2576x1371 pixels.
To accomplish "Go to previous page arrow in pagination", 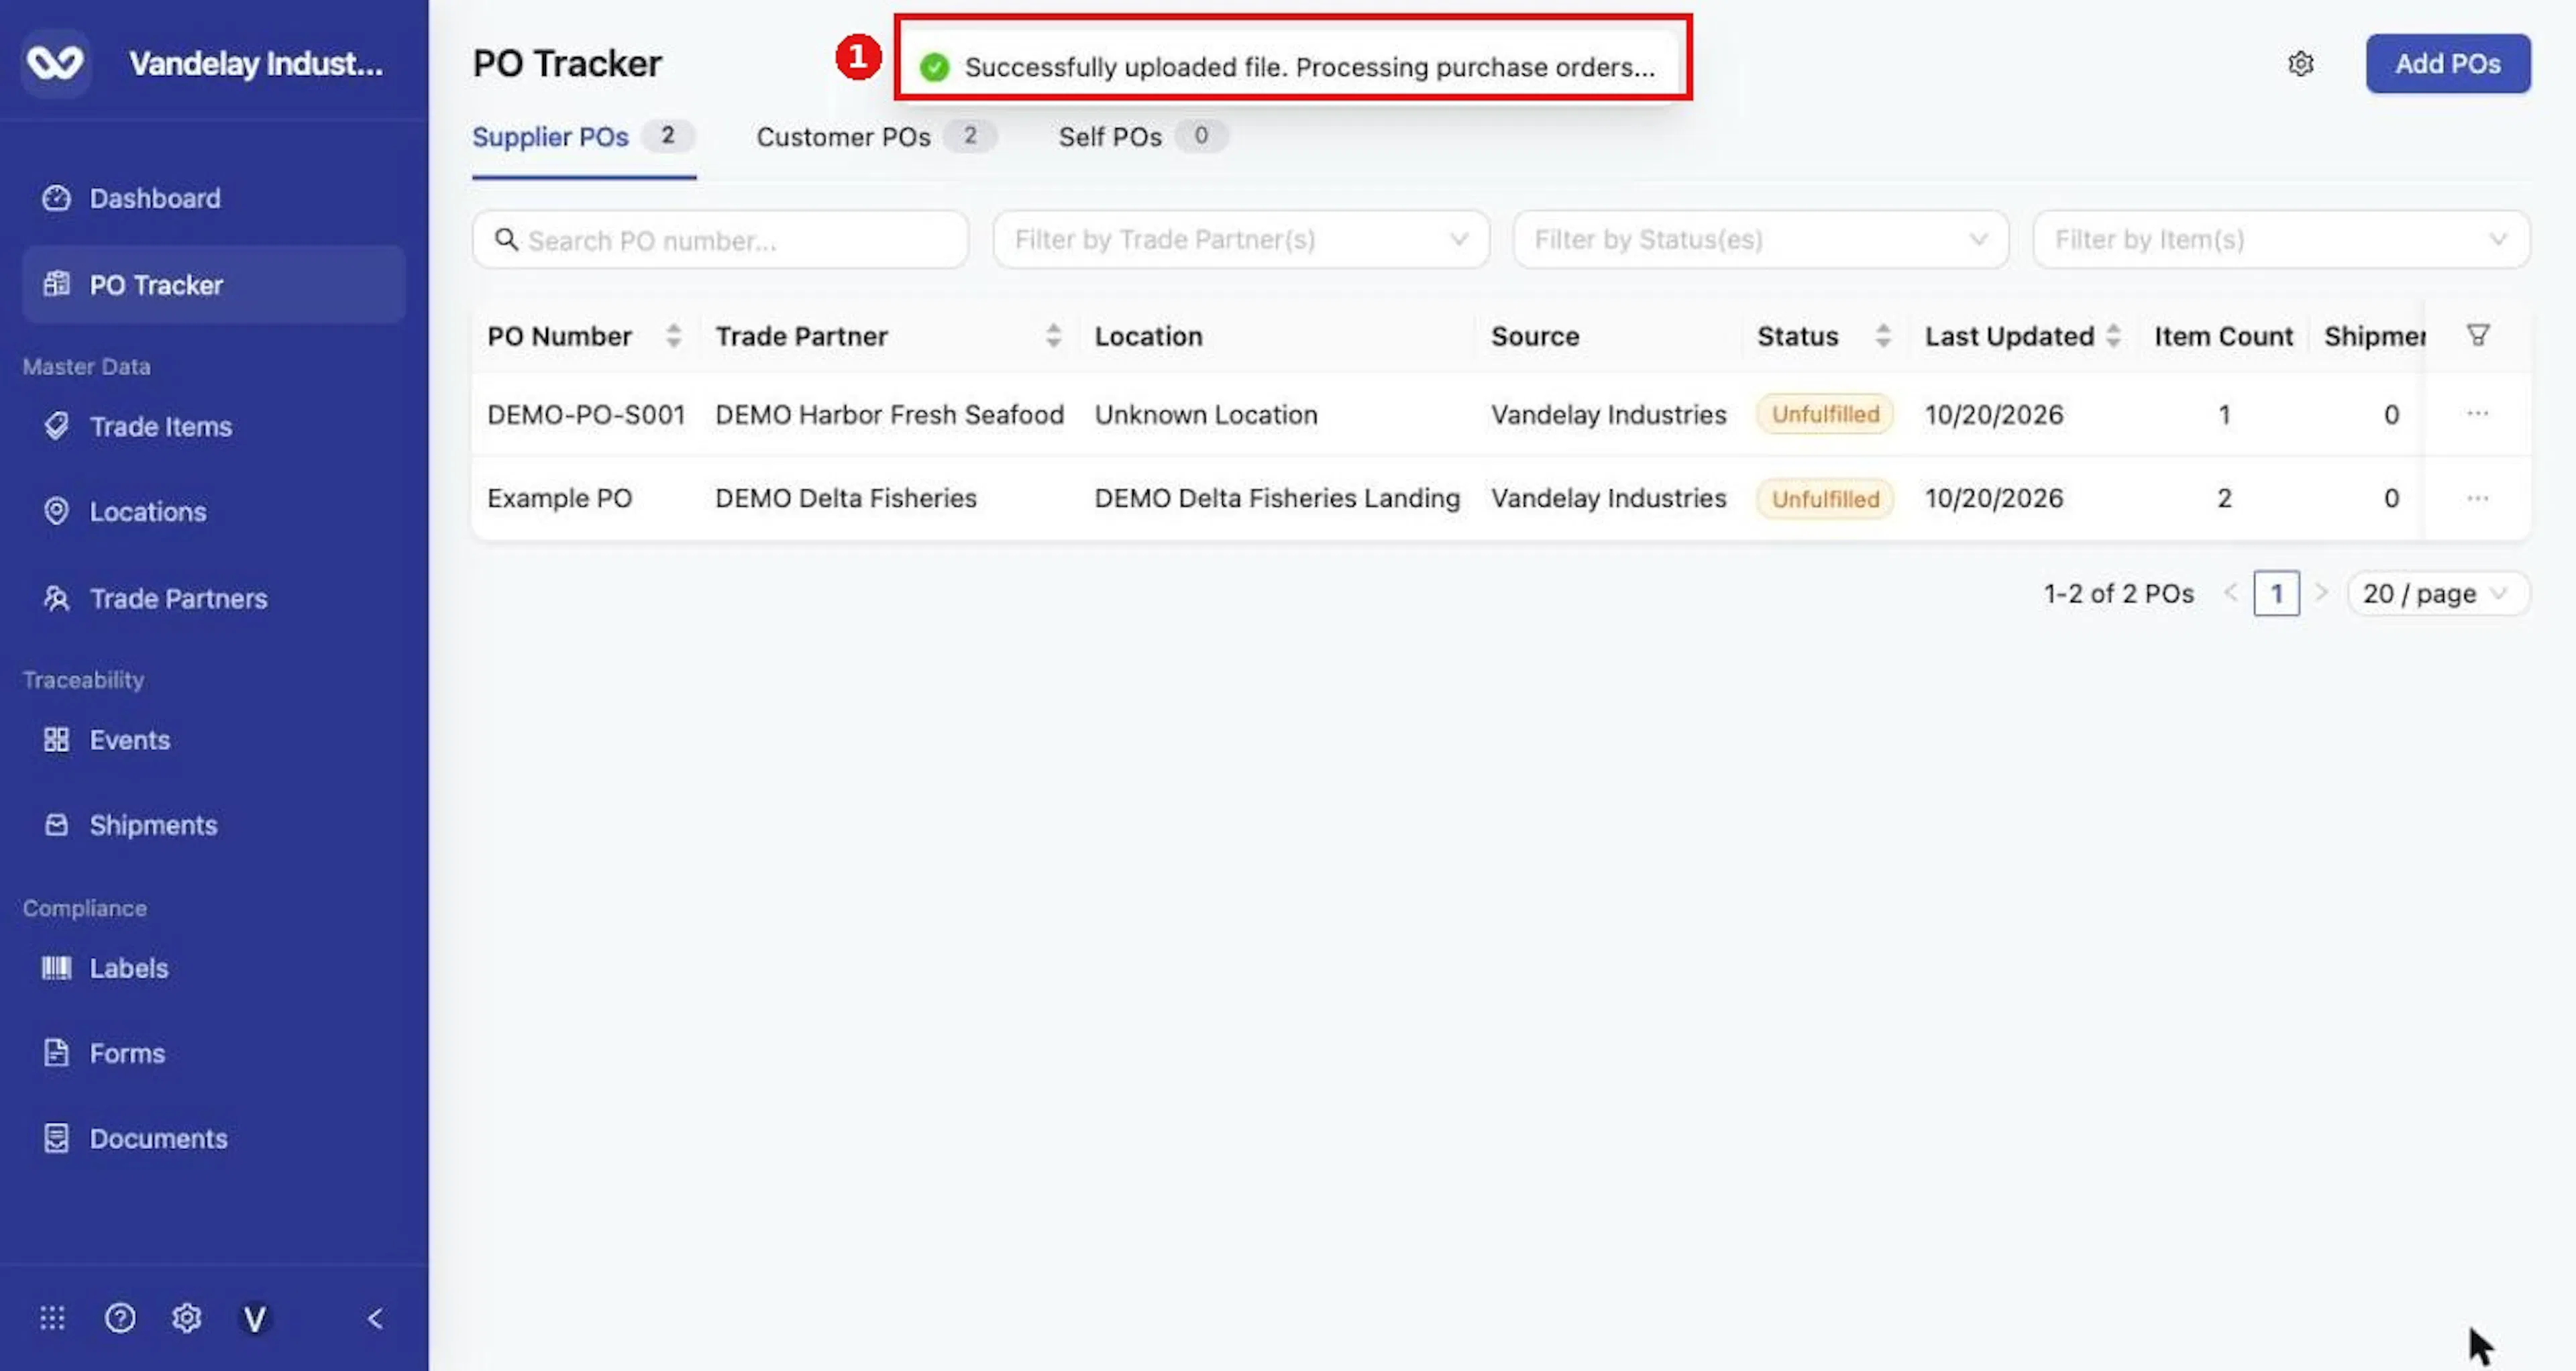I will pos(2230,593).
